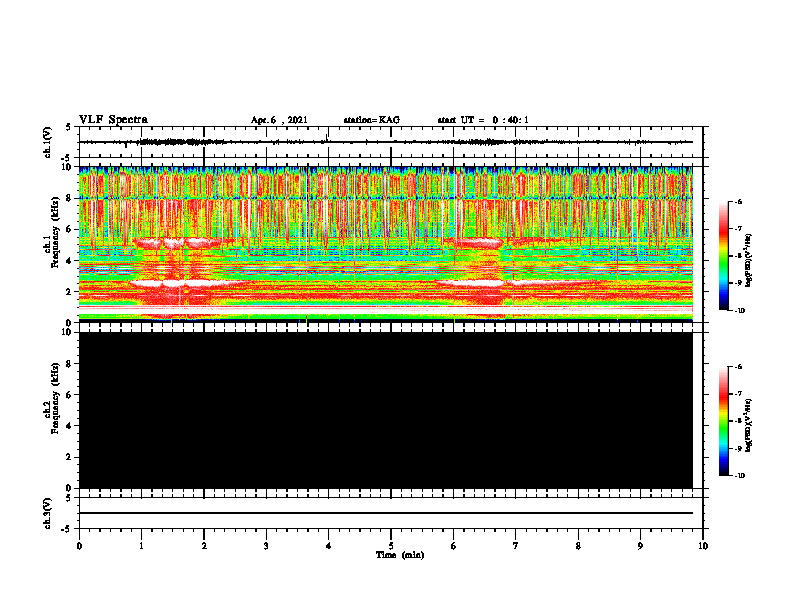Screen dimensions: 792x612
Task: Click the ch.2 colorbar "log(PSD)" unit label
Action: [749, 425]
